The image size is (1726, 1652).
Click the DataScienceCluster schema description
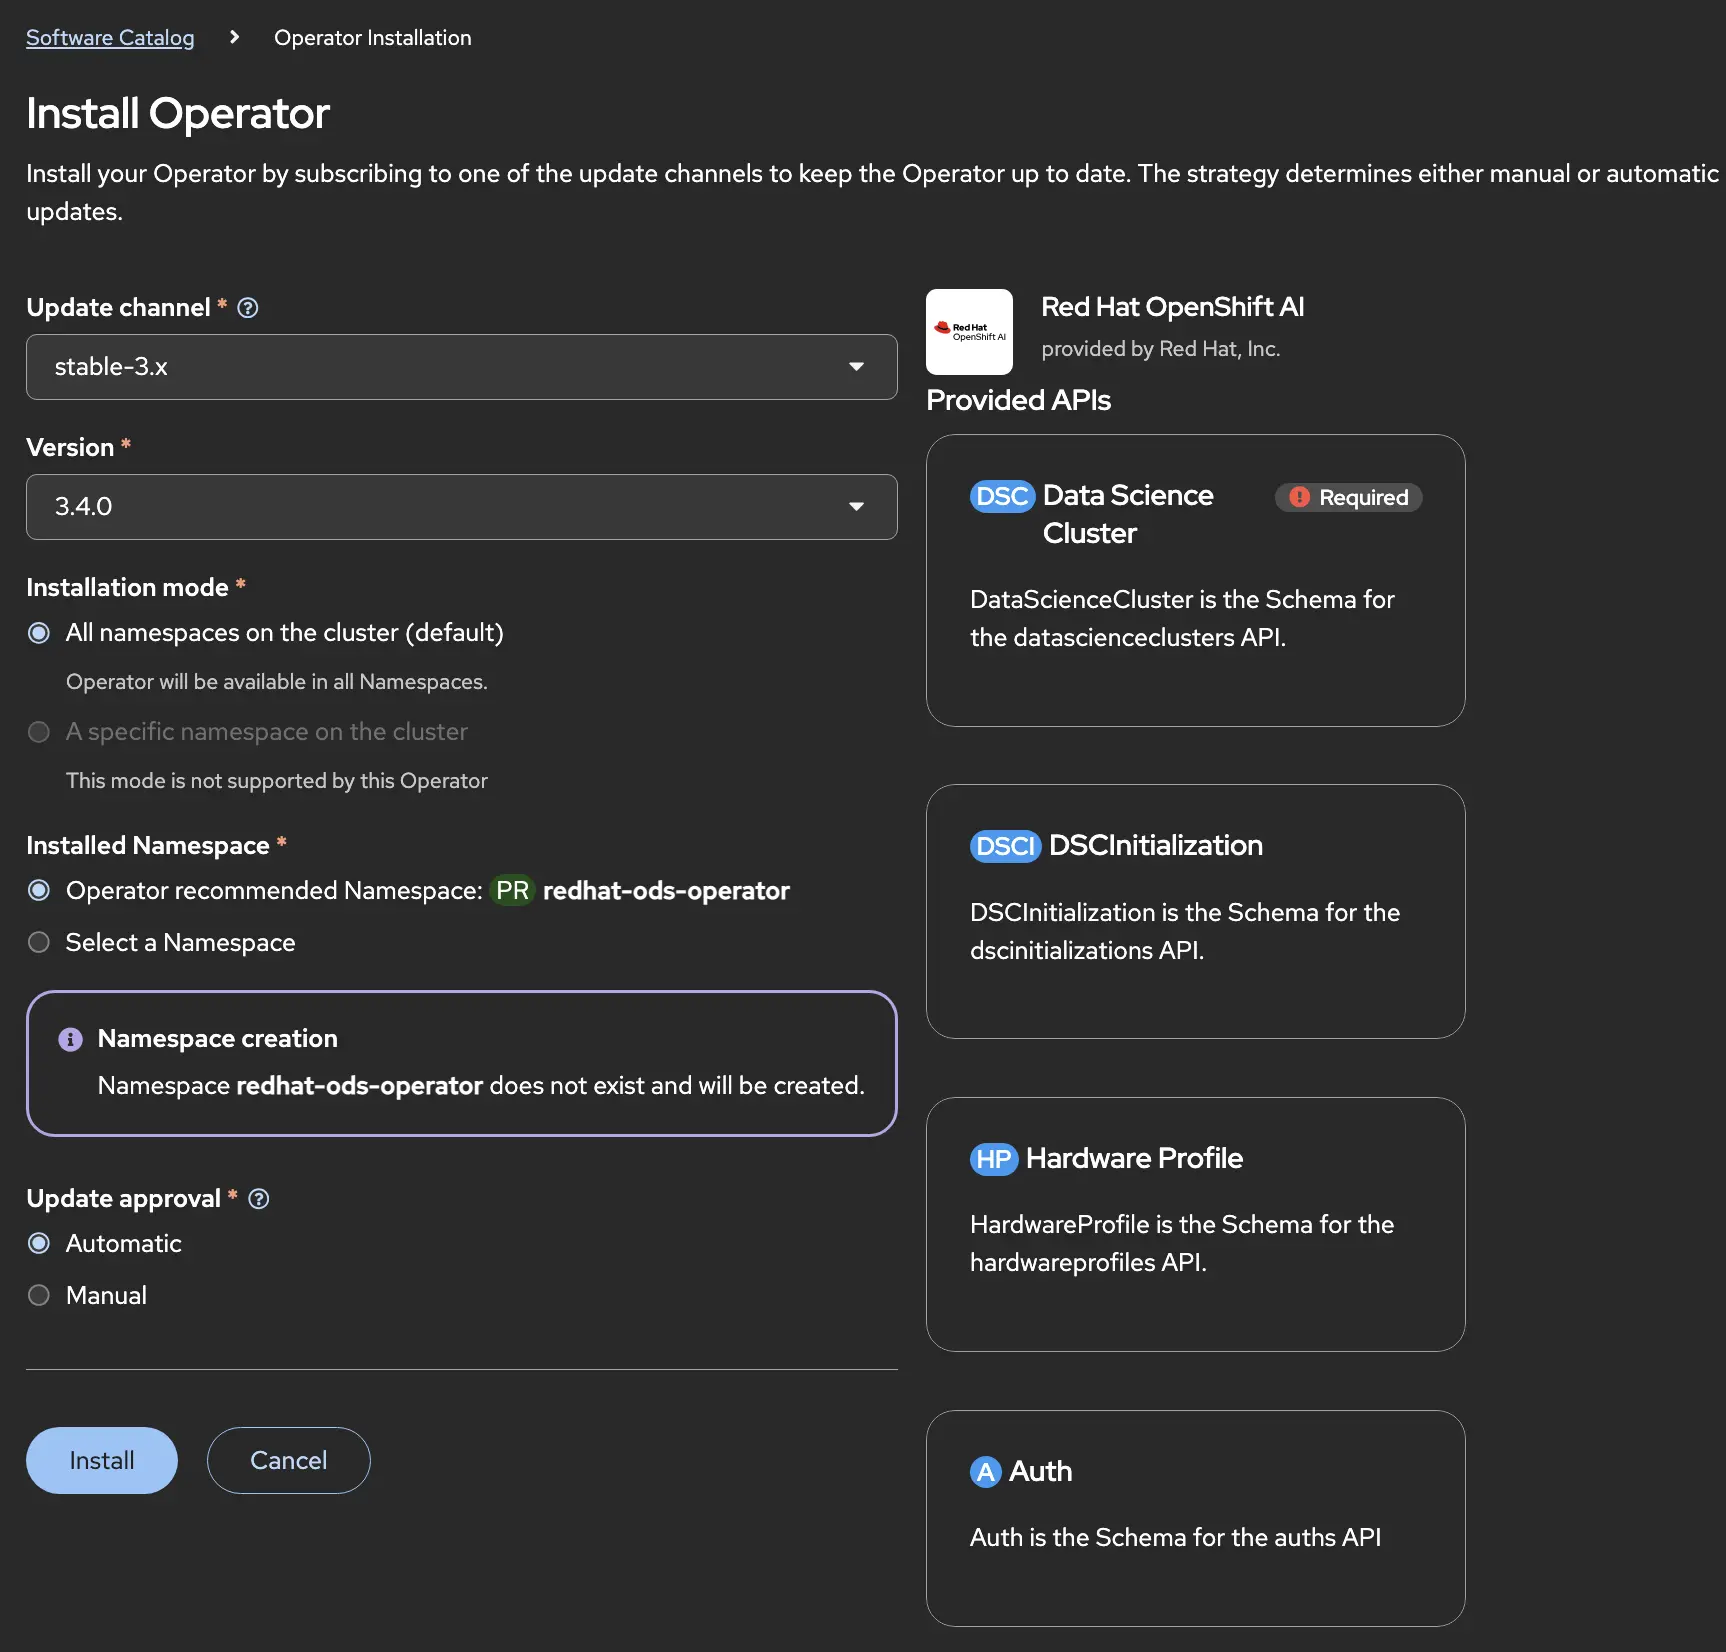coord(1182,619)
